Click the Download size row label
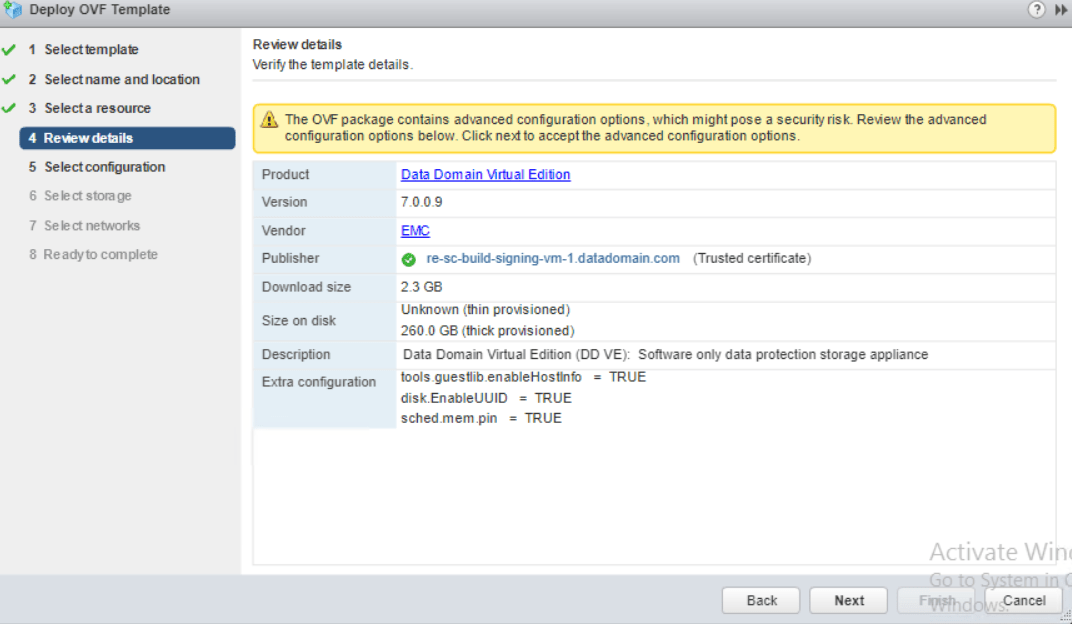Viewport: 1072px width, 624px height. [x=306, y=287]
